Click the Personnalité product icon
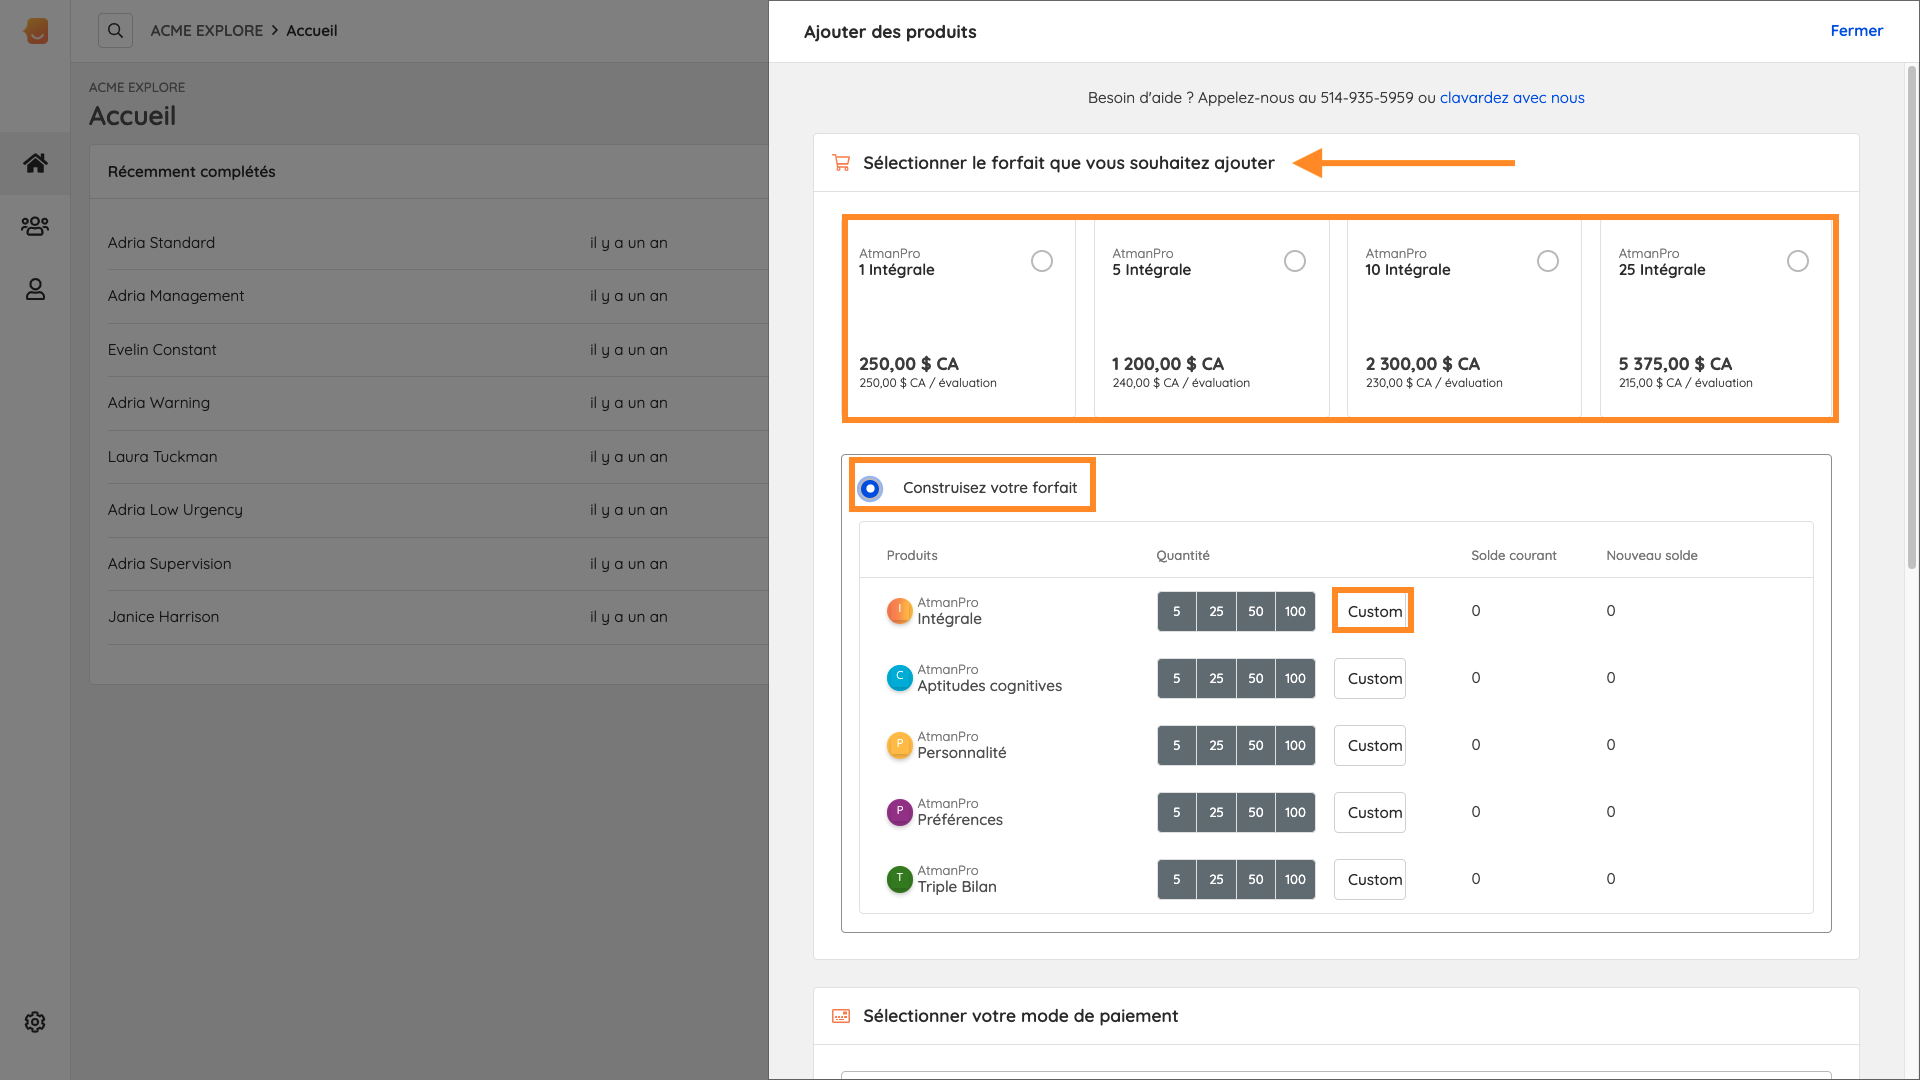This screenshot has height=1080, width=1920. pos(899,744)
